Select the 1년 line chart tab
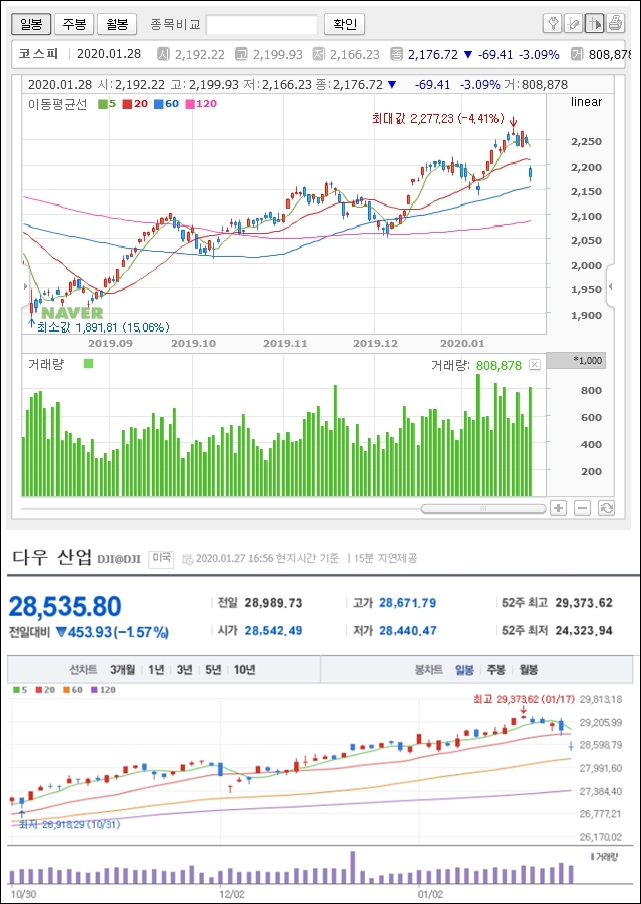 pyautogui.click(x=156, y=669)
